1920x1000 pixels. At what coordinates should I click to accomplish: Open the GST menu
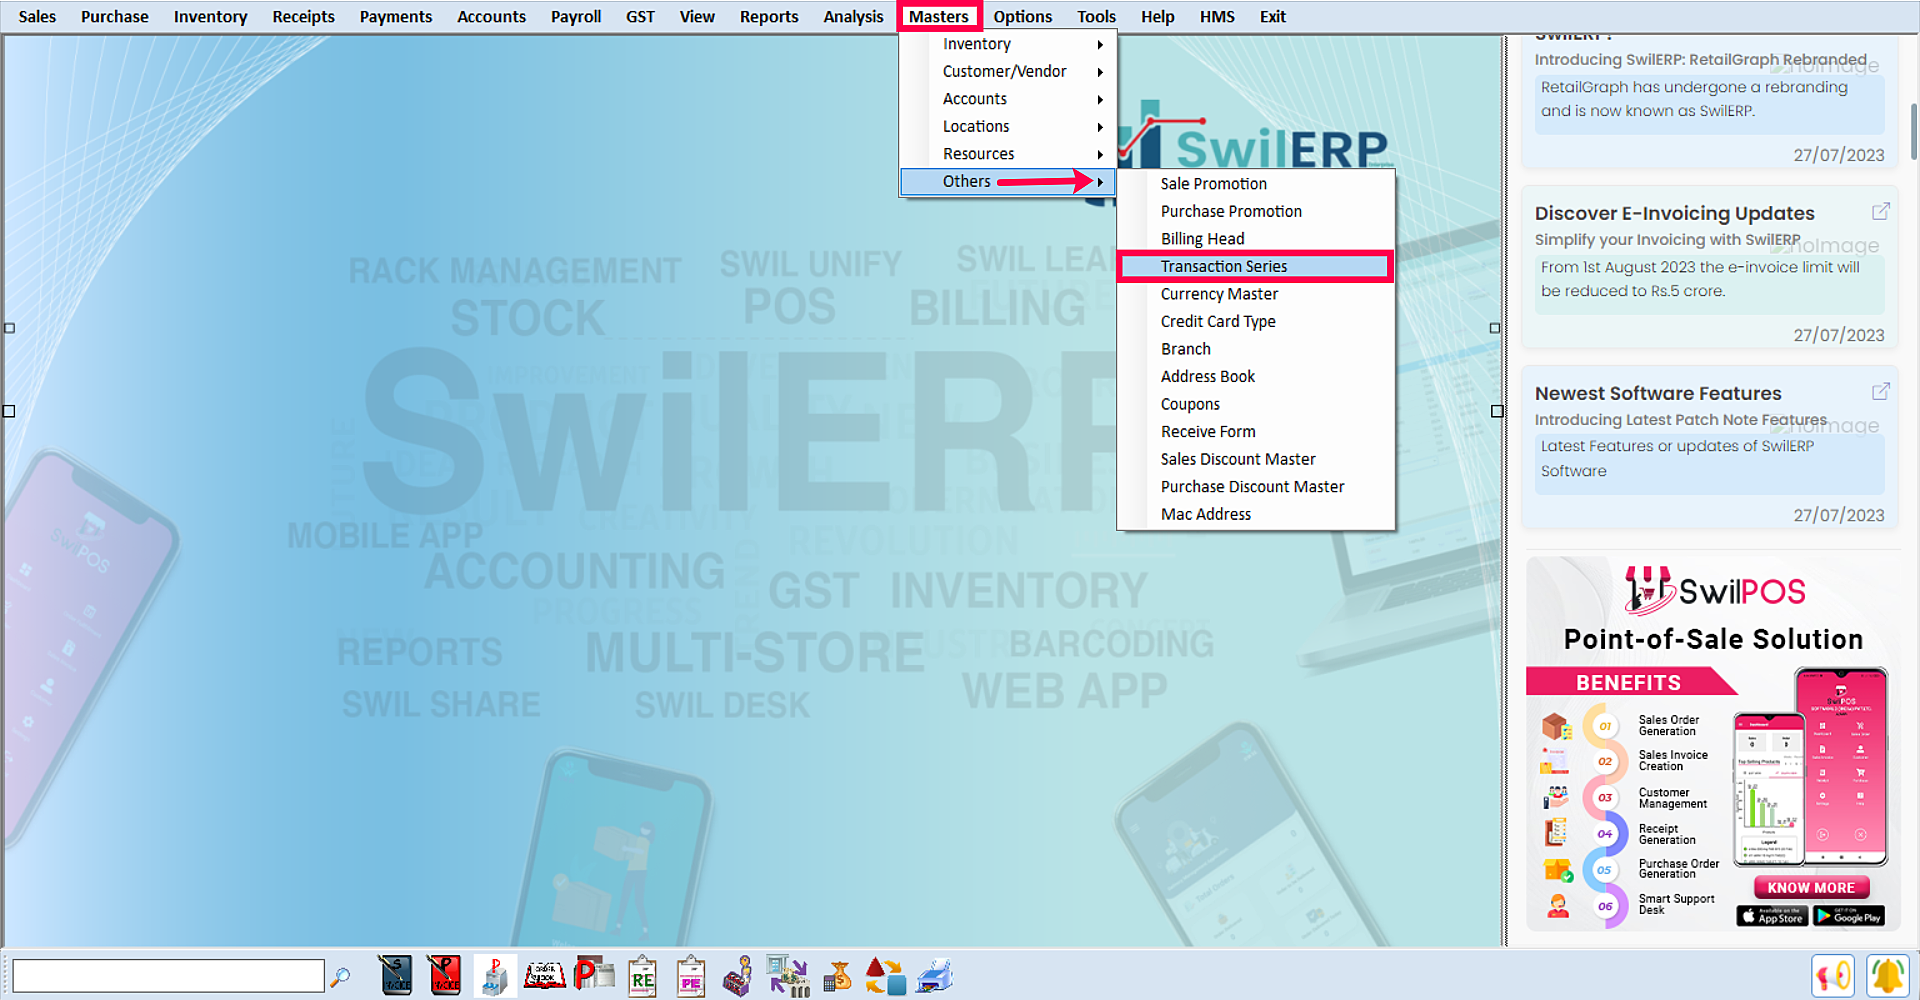(x=640, y=16)
